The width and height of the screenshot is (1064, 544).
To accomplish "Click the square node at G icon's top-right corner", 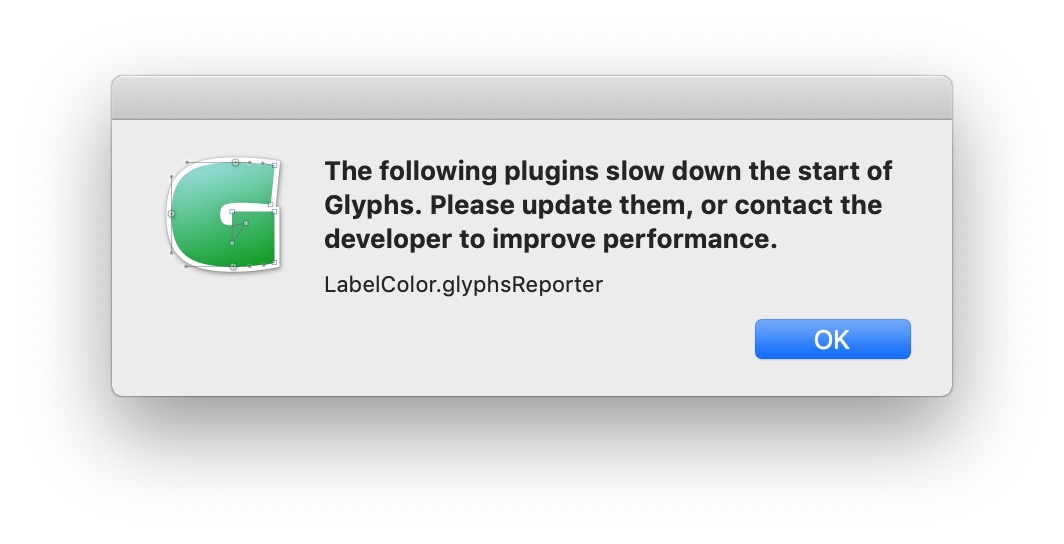I will [x=275, y=165].
